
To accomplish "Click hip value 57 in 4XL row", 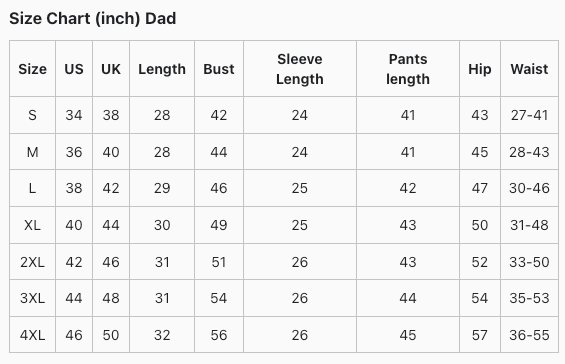I will click(480, 335).
